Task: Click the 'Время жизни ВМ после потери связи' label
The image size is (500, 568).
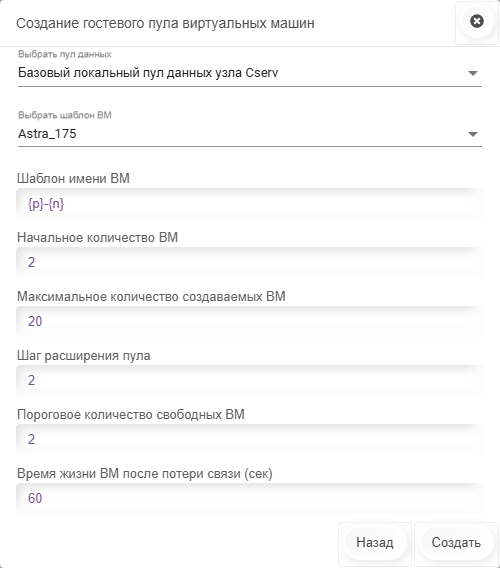Action: click(129, 474)
